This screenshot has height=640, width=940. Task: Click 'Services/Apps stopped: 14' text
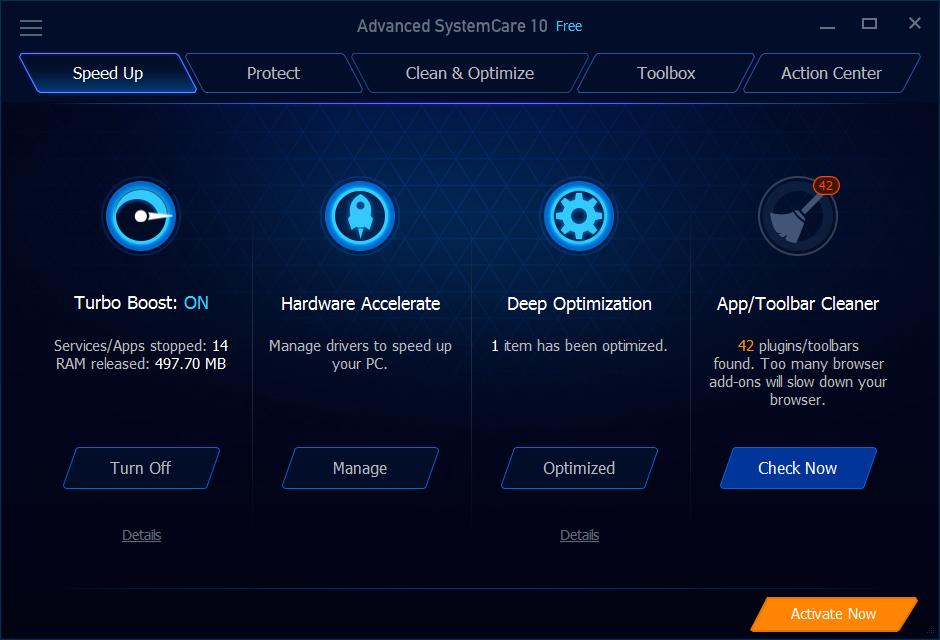click(x=141, y=346)
